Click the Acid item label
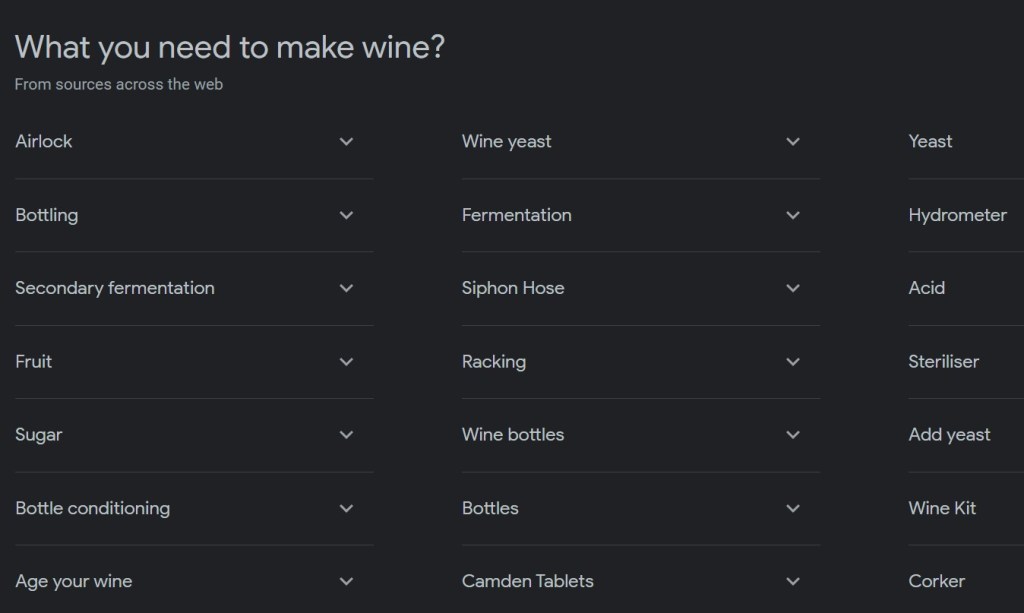Image resolution: width=1024 pixels, height=613 pixels. (x=926, y=288)
